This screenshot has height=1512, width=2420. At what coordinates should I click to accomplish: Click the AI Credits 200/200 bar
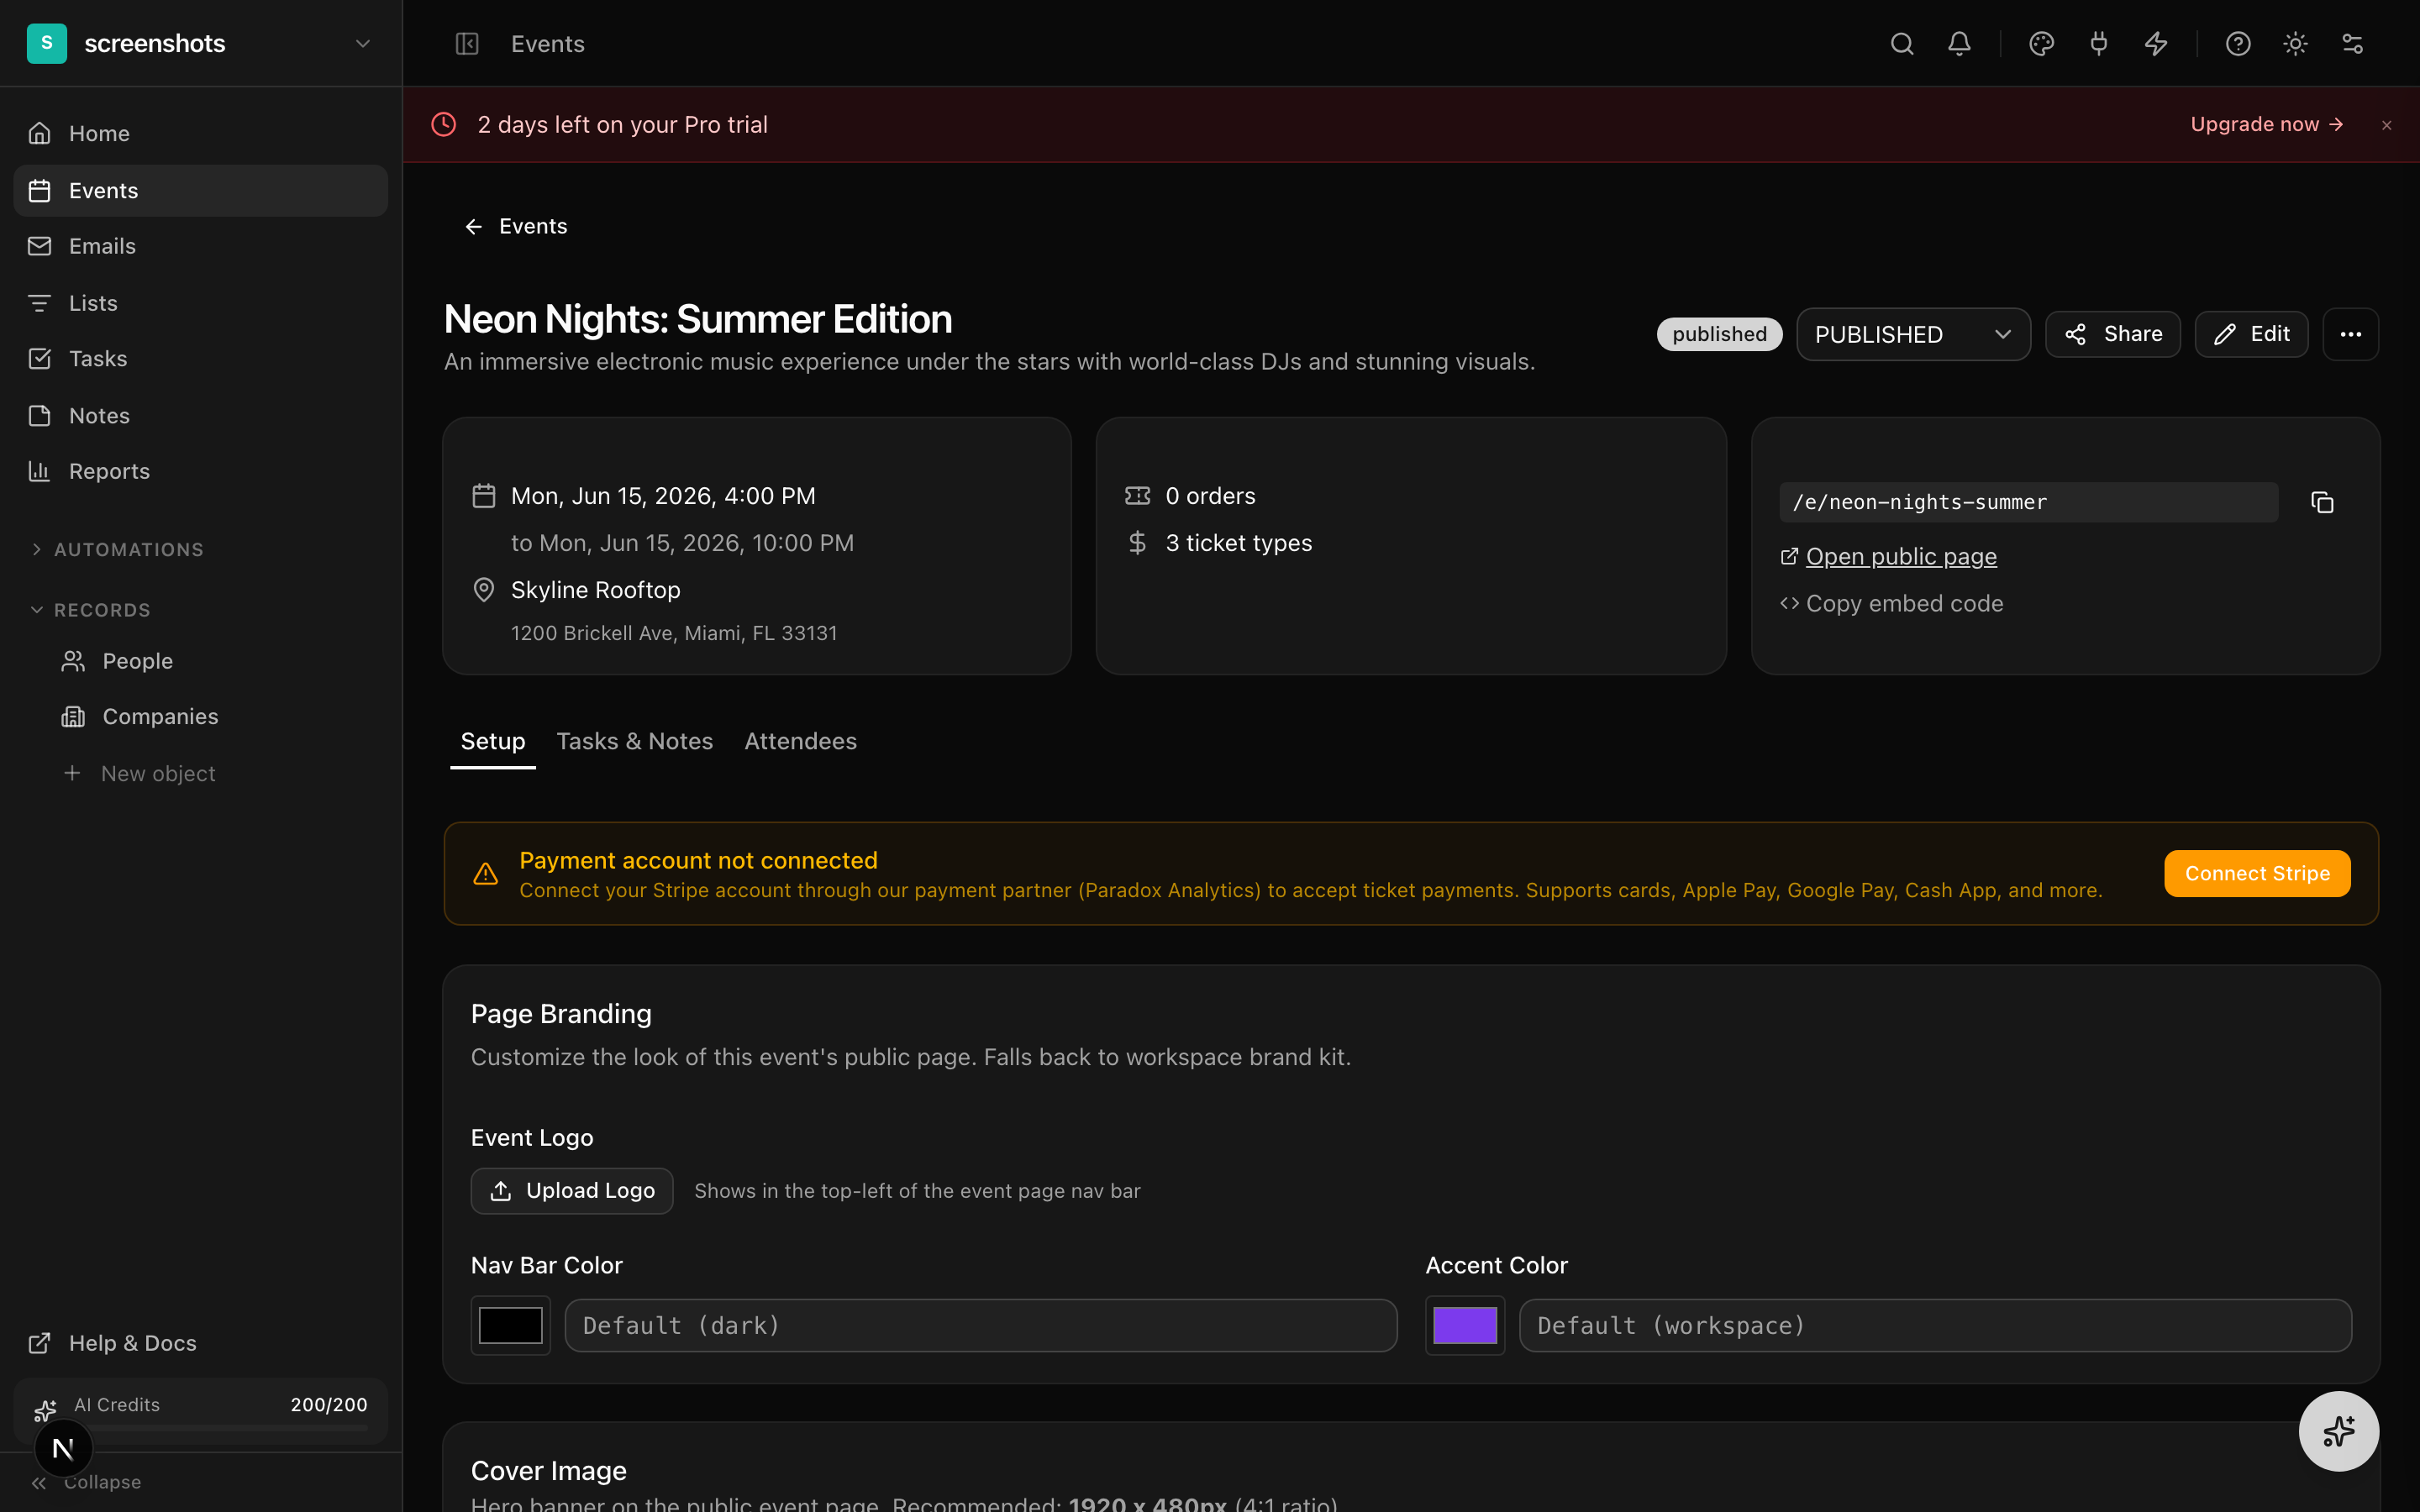(200, 1411)
